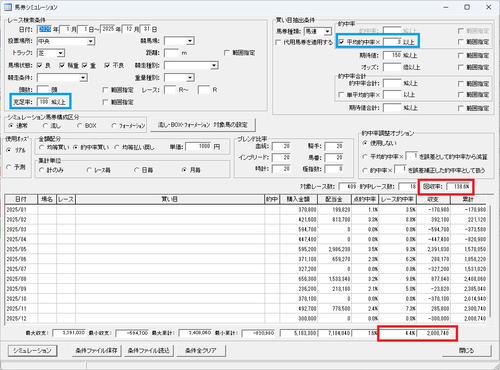The height and width of the screenshot is (370, 500).
Task: Select 月毎 aggregation radio
Action: (184, 170)
